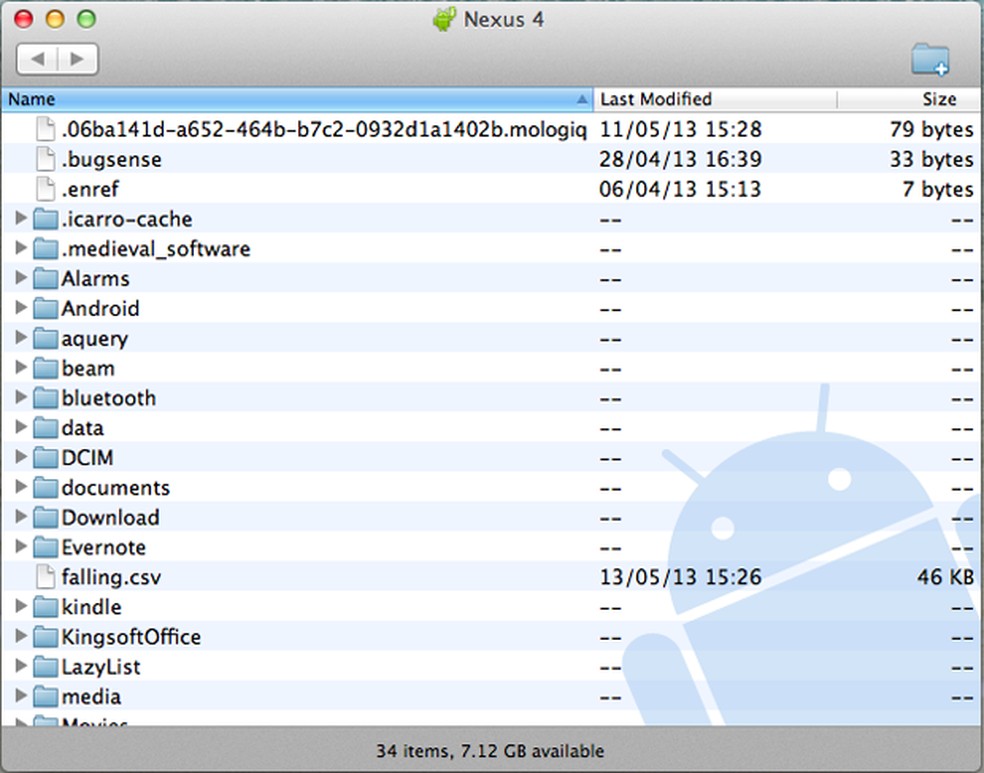Image resolution: width=984 pixels, height=773 pixels.
Task: Click the 46 KB size value
Action: click(x=945, y=577)
